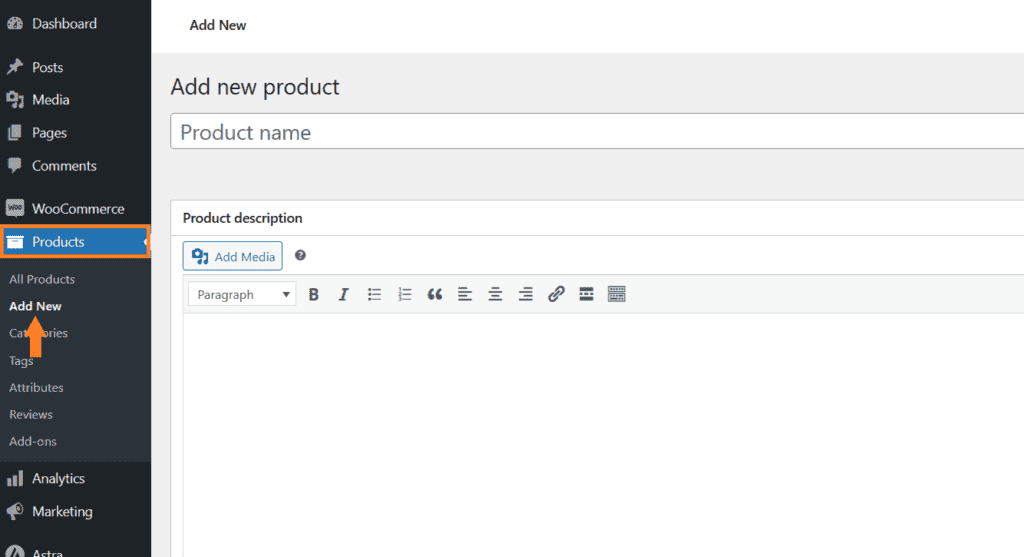Screen dimensions: 1024x557
Task: Center align the text
Action: (495, 294)
